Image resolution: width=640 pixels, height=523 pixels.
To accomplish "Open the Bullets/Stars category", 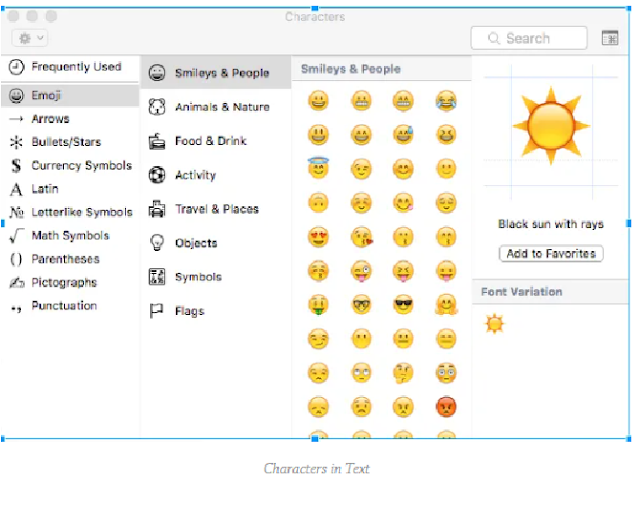I will tap(70, 142).
